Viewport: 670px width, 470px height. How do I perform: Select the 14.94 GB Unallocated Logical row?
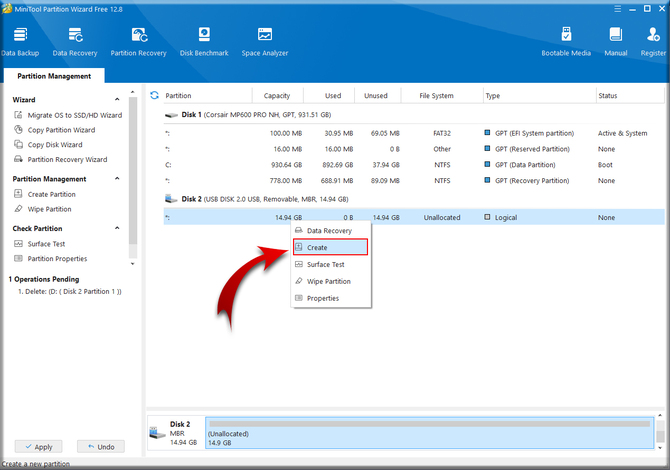(414, 217)
